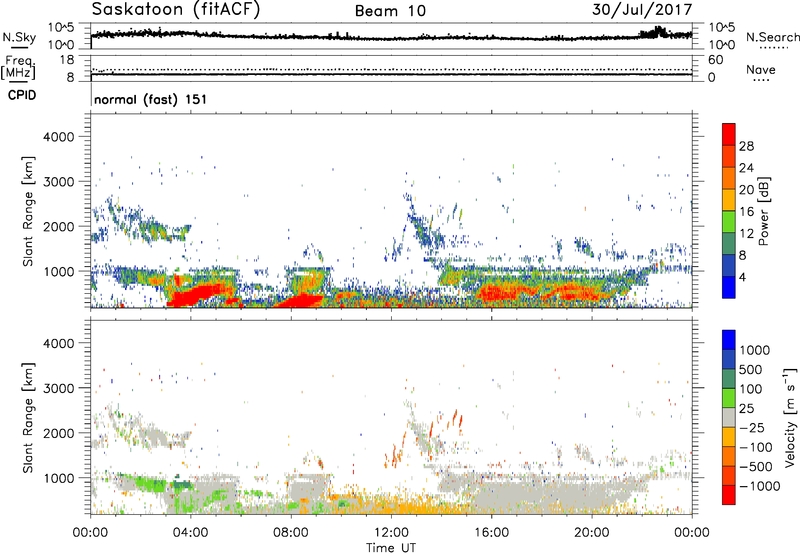This screenshot has width=800, height=554.
Task: Click the normal (fast) 151 text
Action: point(151,99)
